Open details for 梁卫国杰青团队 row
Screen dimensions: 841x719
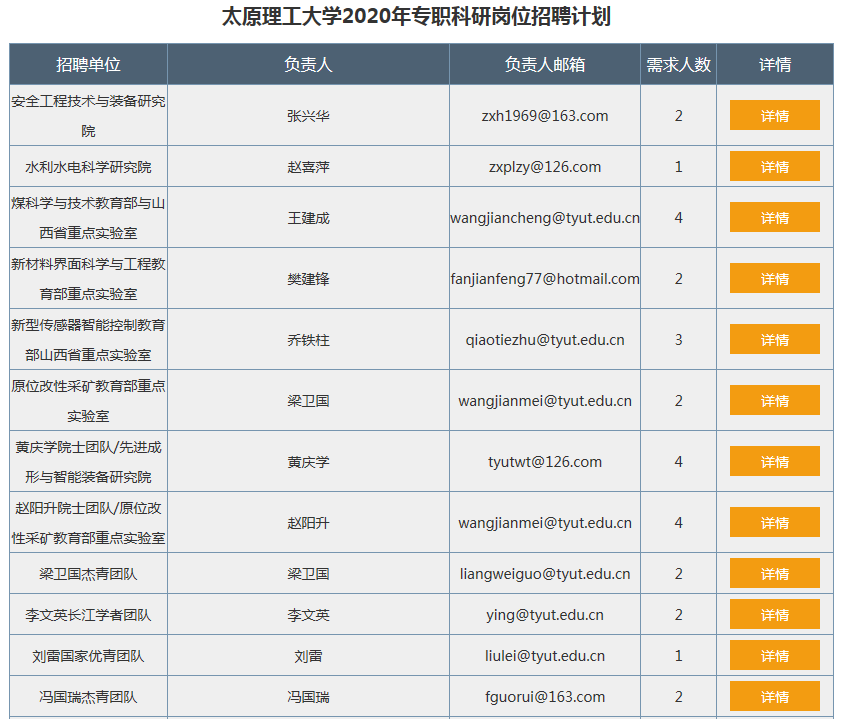[774, 574]
